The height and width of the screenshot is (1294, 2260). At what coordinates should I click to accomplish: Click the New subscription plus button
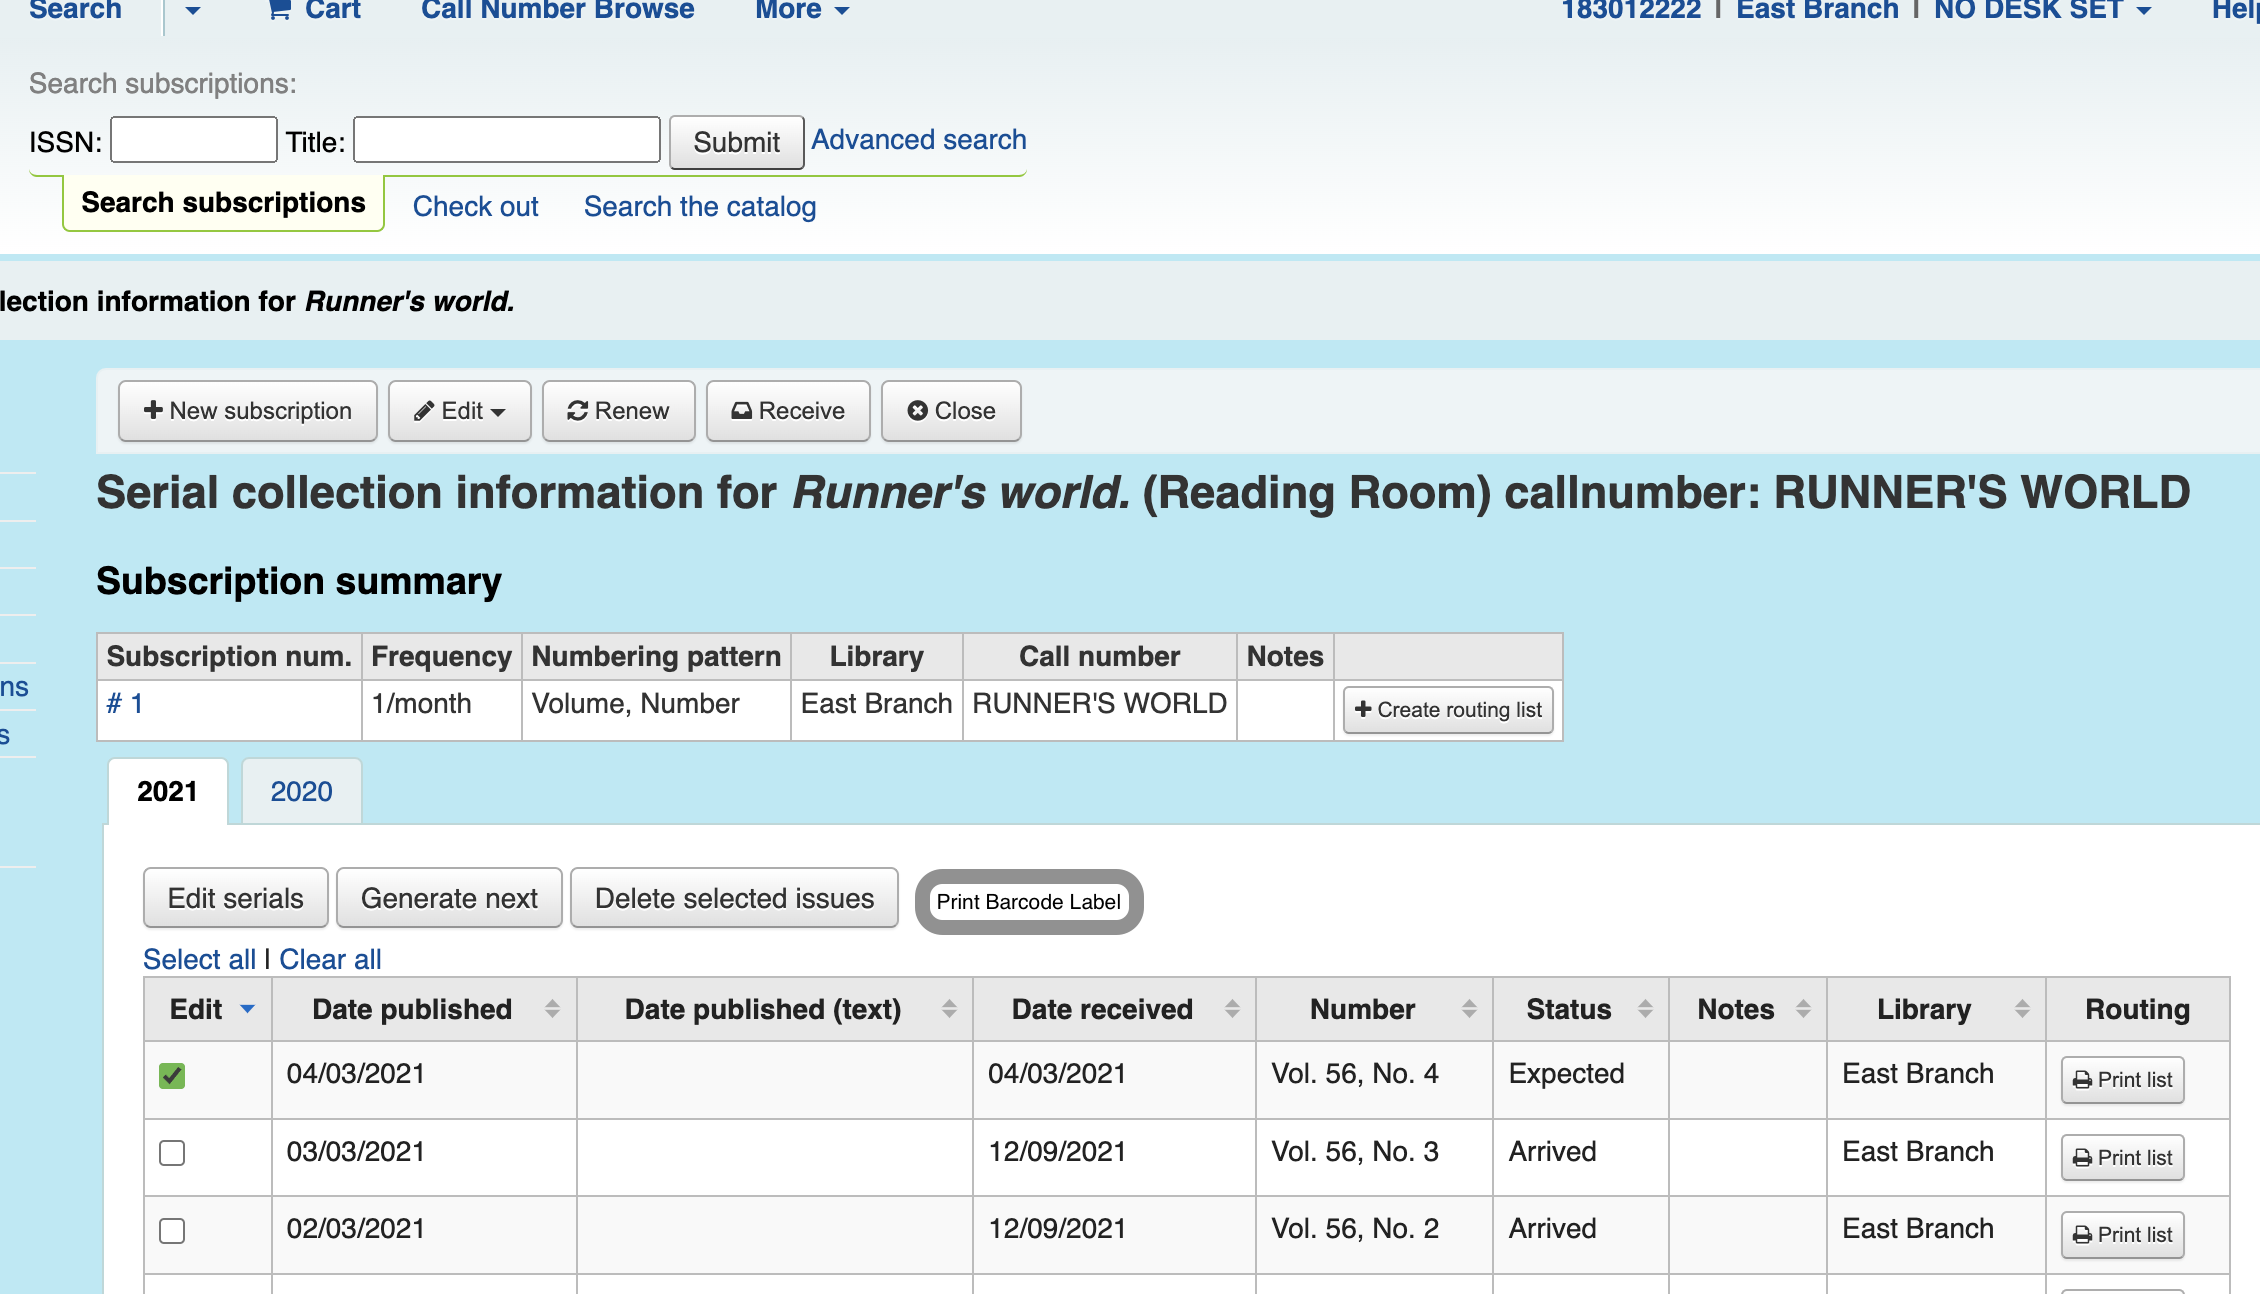(247, 411)
